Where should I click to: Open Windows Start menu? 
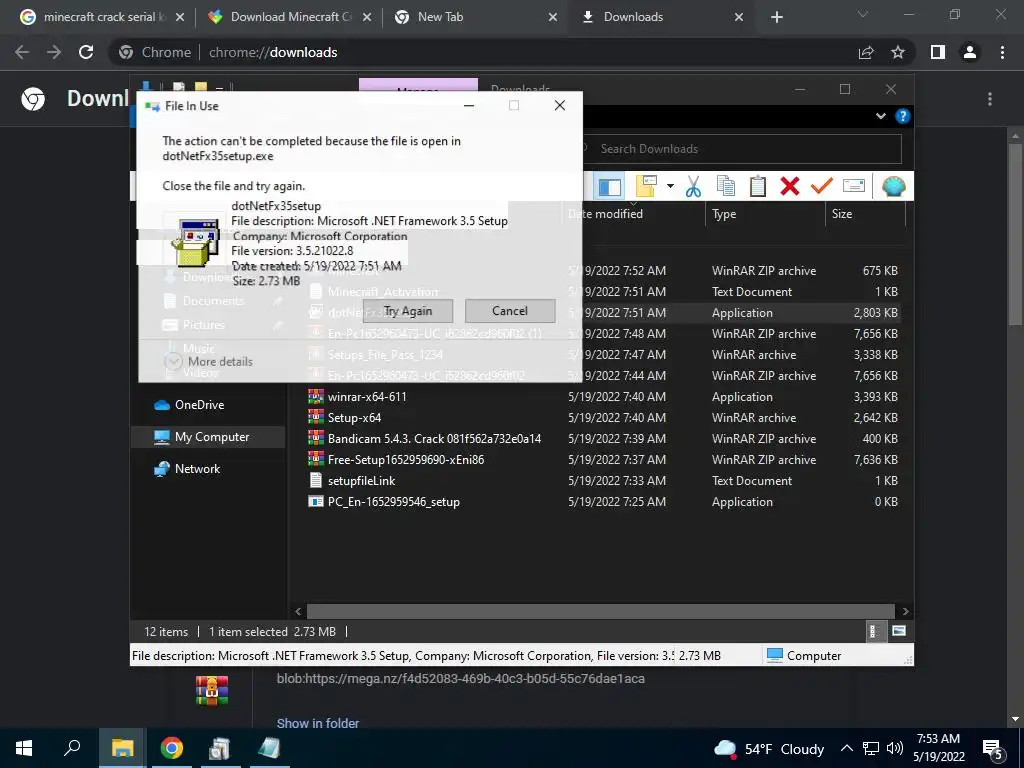point(24,748)
